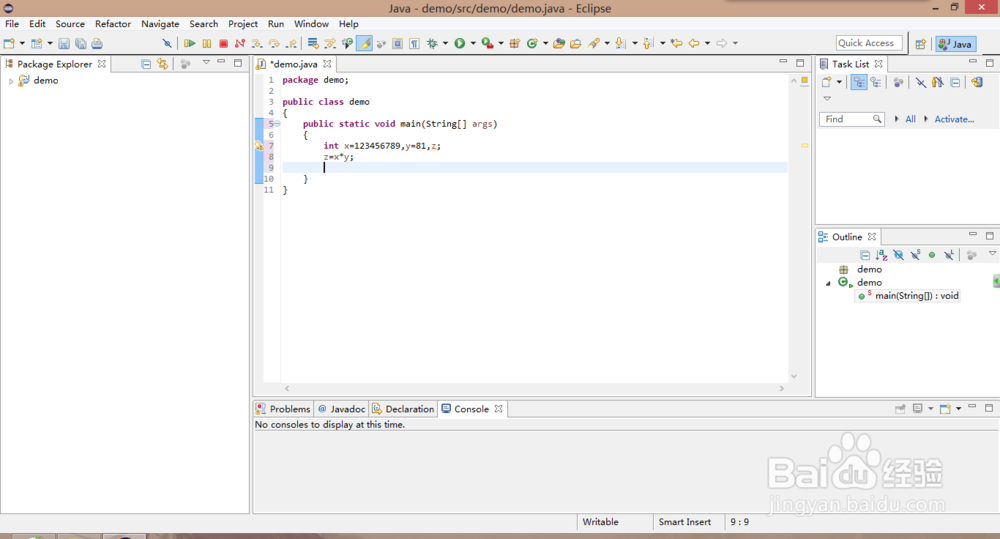
Task: Collapse the demo class in Outline
Action: 828,283
